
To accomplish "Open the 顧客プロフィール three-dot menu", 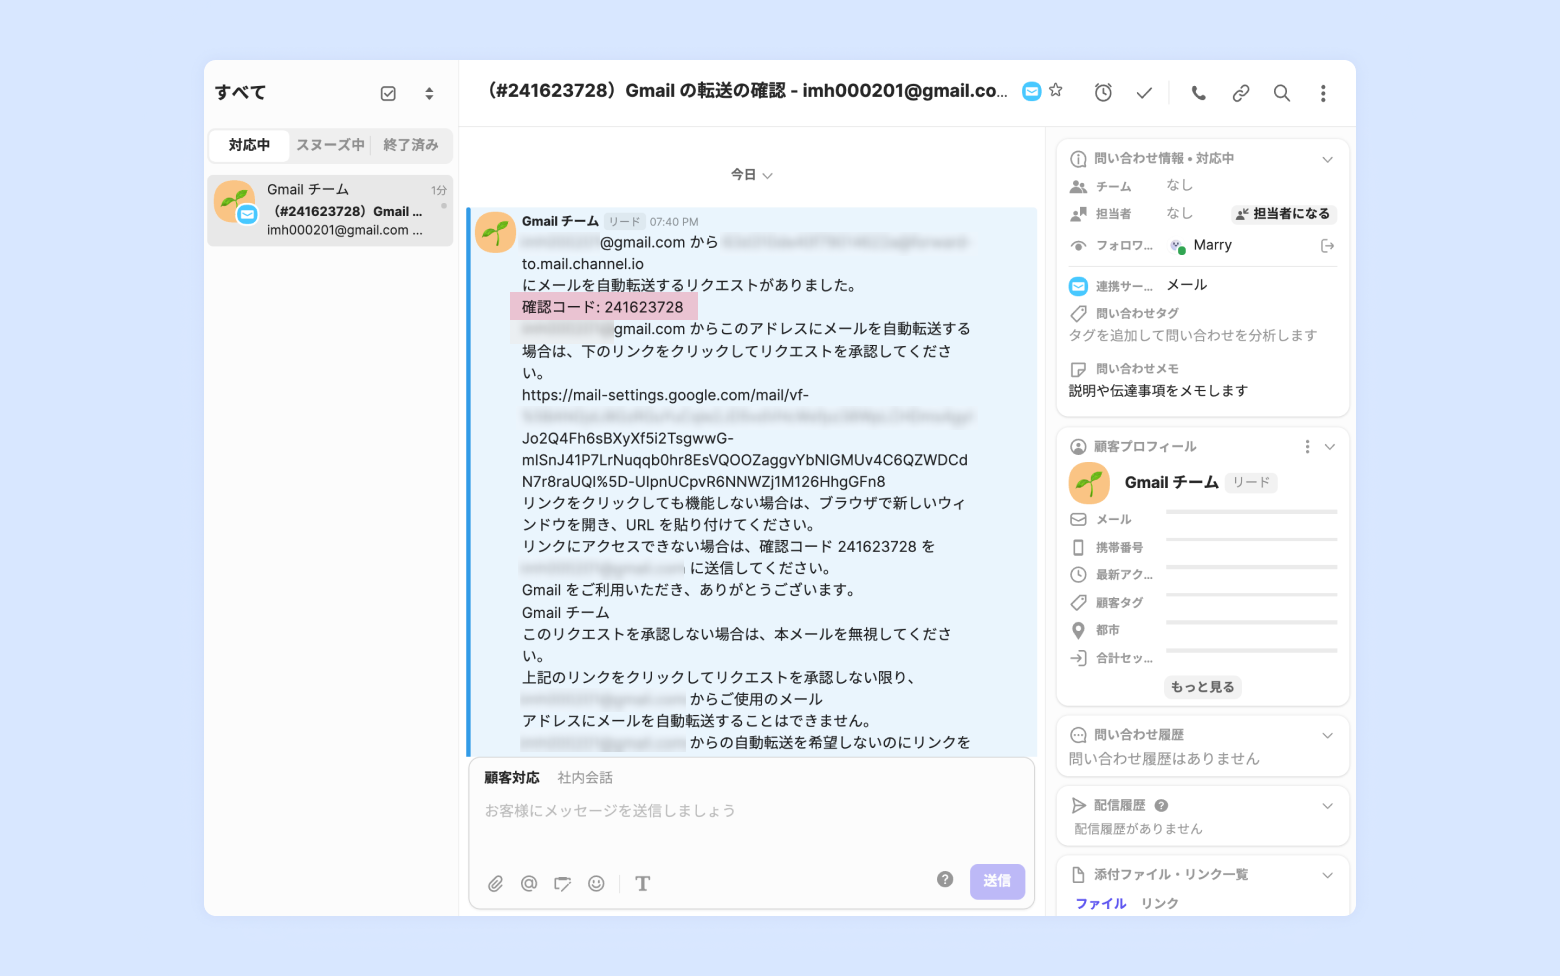I will 1307,447.
